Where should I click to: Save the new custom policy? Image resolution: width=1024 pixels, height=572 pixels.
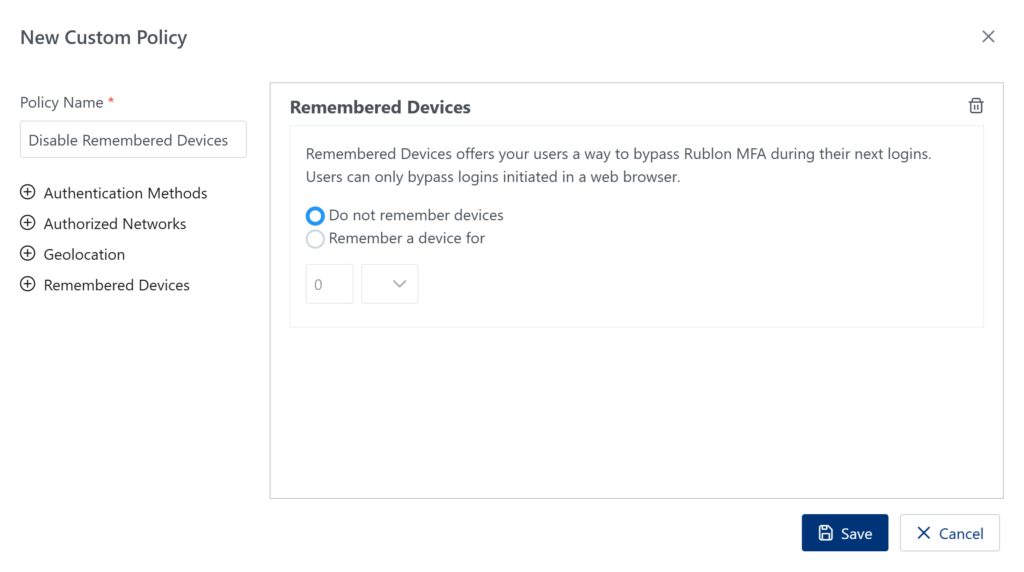pos(845,533)
